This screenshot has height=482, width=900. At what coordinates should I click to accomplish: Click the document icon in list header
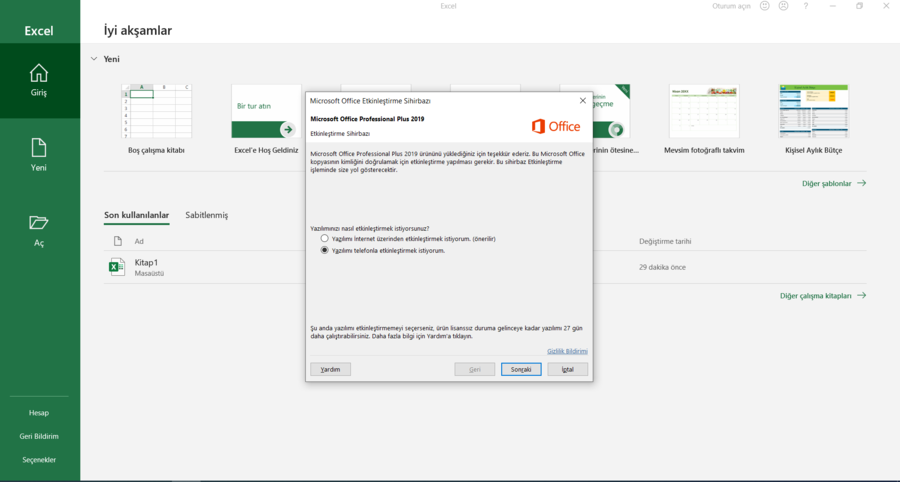pos(118,241)
